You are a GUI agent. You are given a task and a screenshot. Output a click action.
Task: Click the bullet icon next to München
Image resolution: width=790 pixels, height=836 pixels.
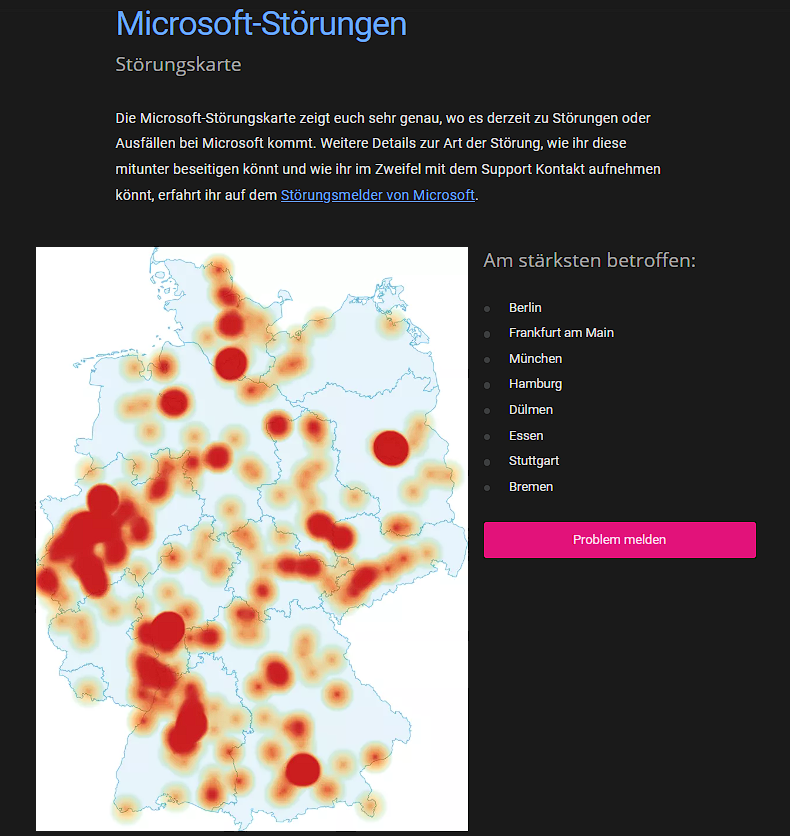point(487,360)
